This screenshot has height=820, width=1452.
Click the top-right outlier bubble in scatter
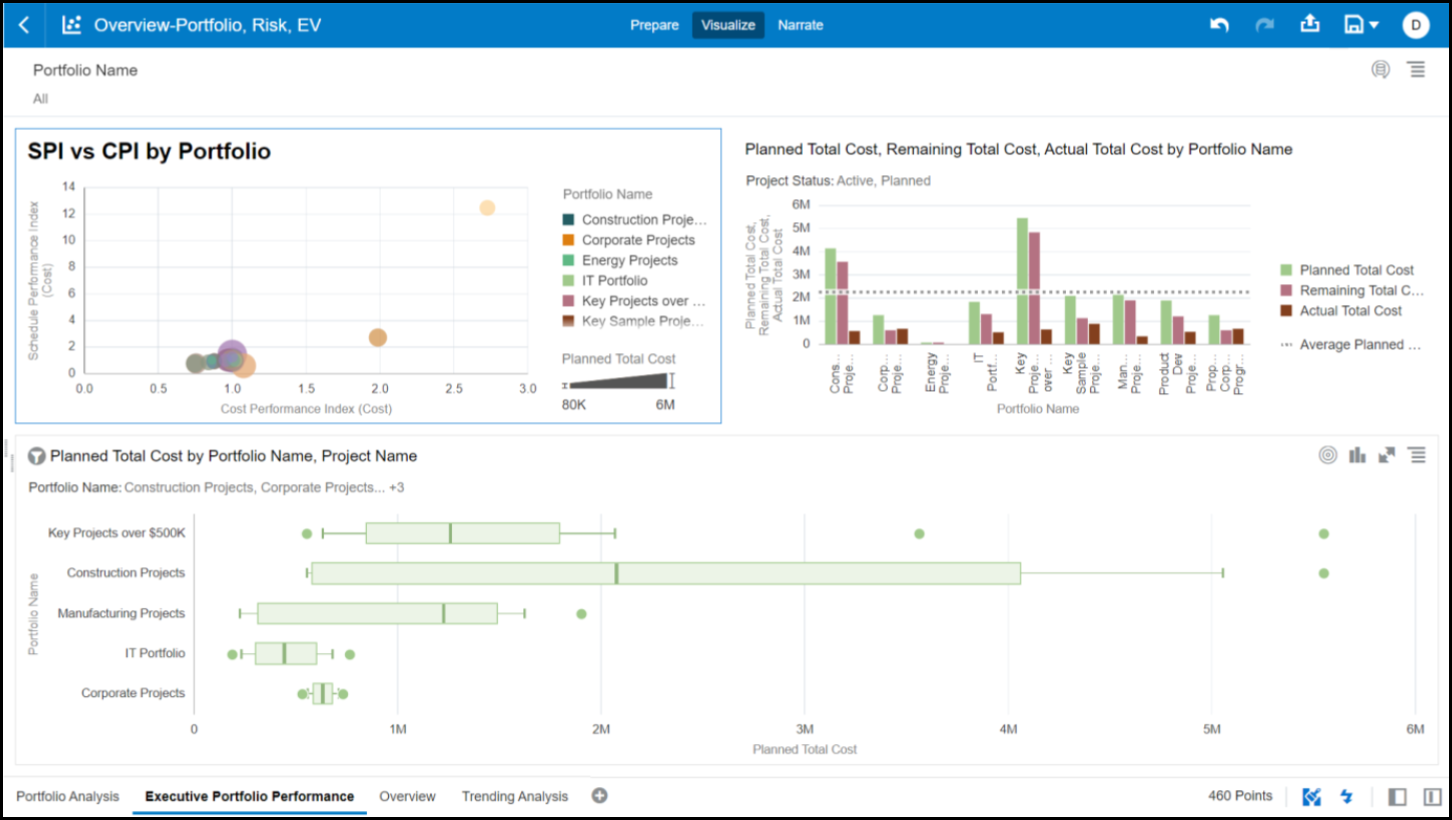(x=487, y=208)
